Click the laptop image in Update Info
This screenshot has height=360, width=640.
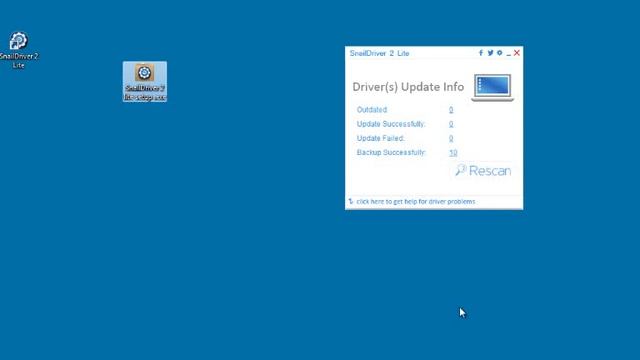tap(492, 87)
